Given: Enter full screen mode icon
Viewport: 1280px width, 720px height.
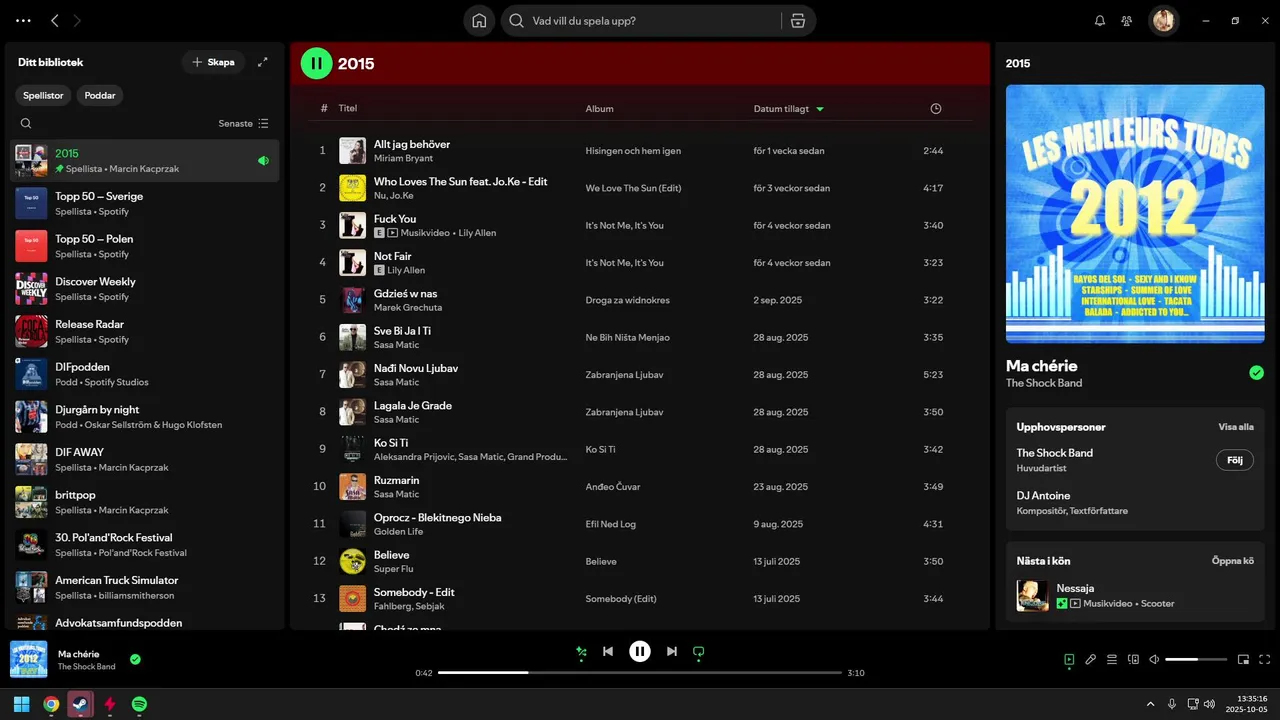Looking at the screenshot, I should pos(1265,659).
